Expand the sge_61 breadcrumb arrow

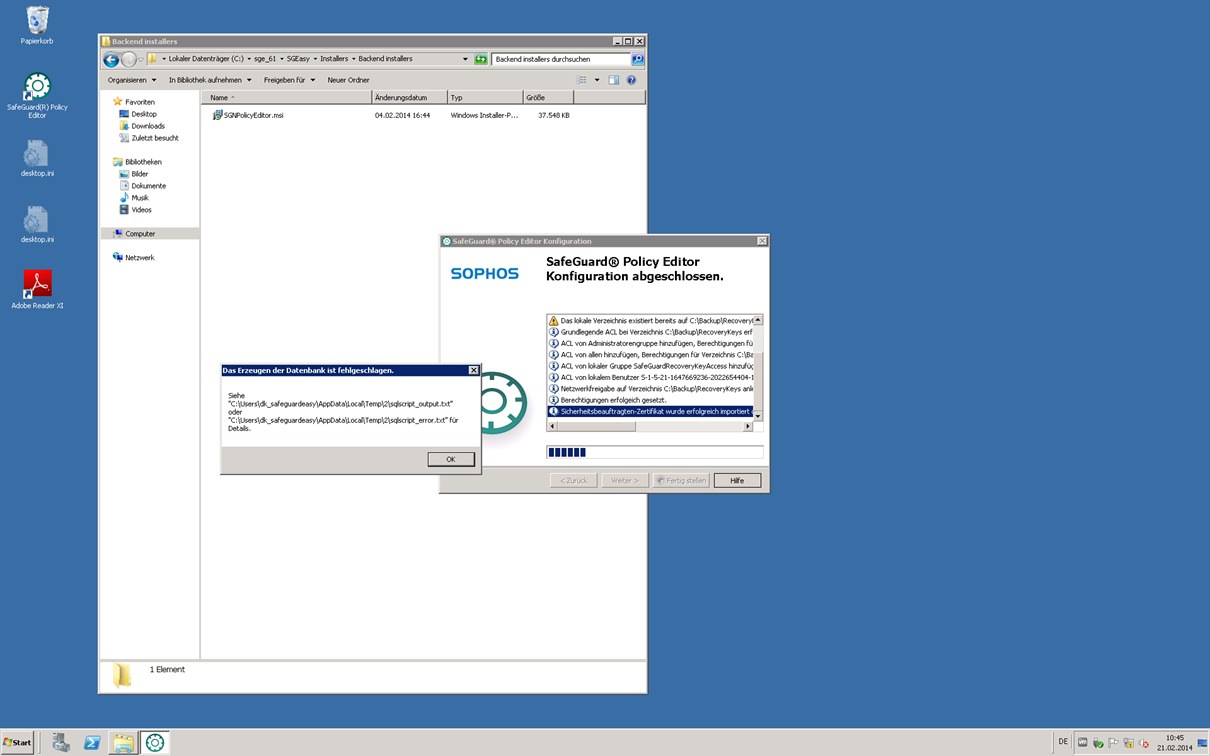(282, 59)
